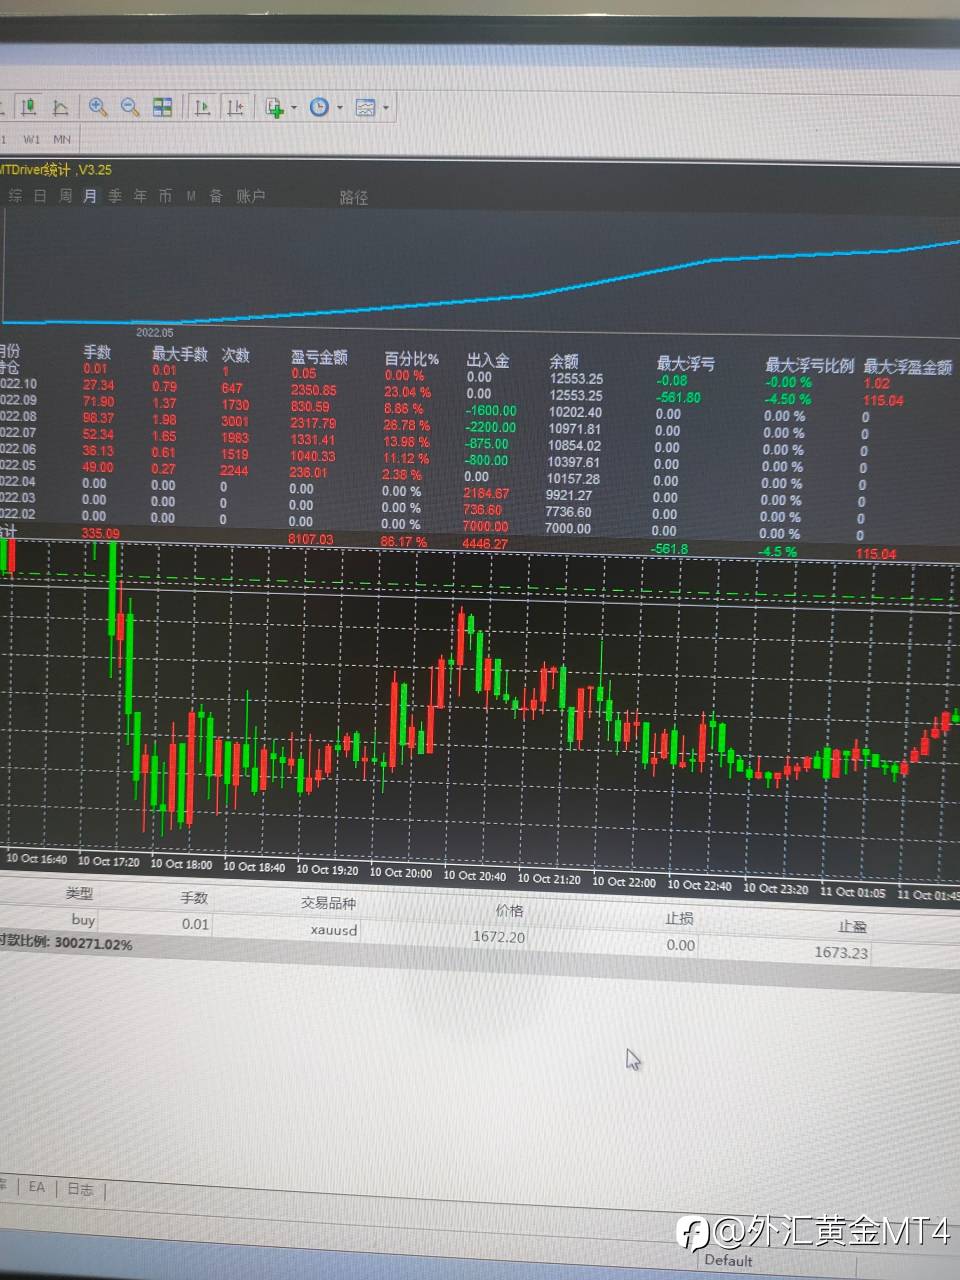Open the 备 tab in MTDriver
Image resolution: width=960 pixels, height=1280 pixels.
[215, 196]
